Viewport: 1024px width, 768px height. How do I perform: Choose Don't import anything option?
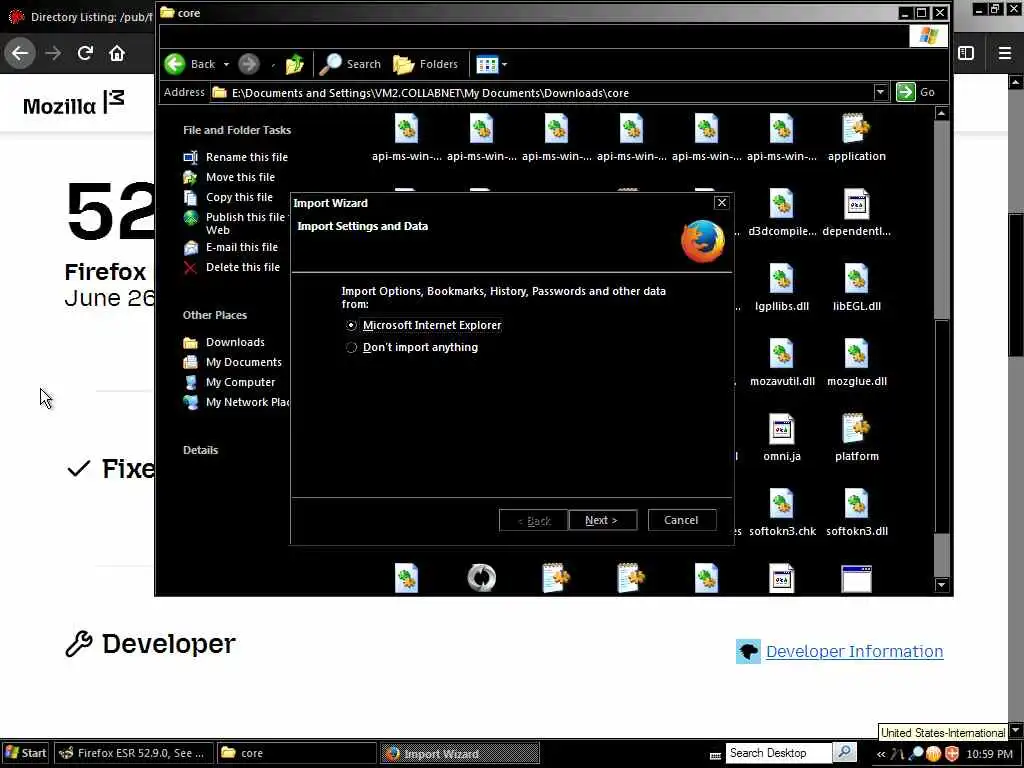pyautogui.click(x=351, y=347)
